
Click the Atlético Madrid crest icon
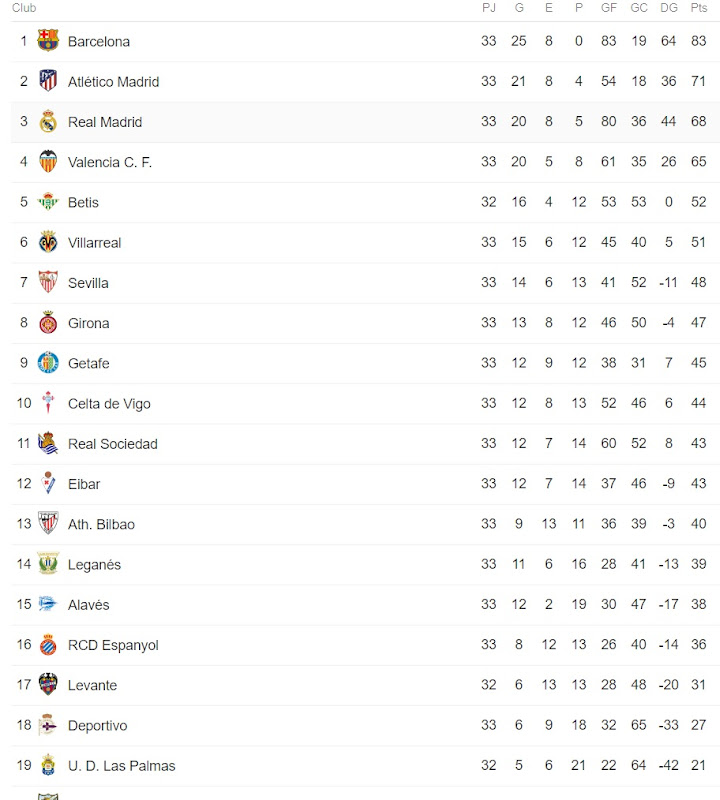click(48, 81)
